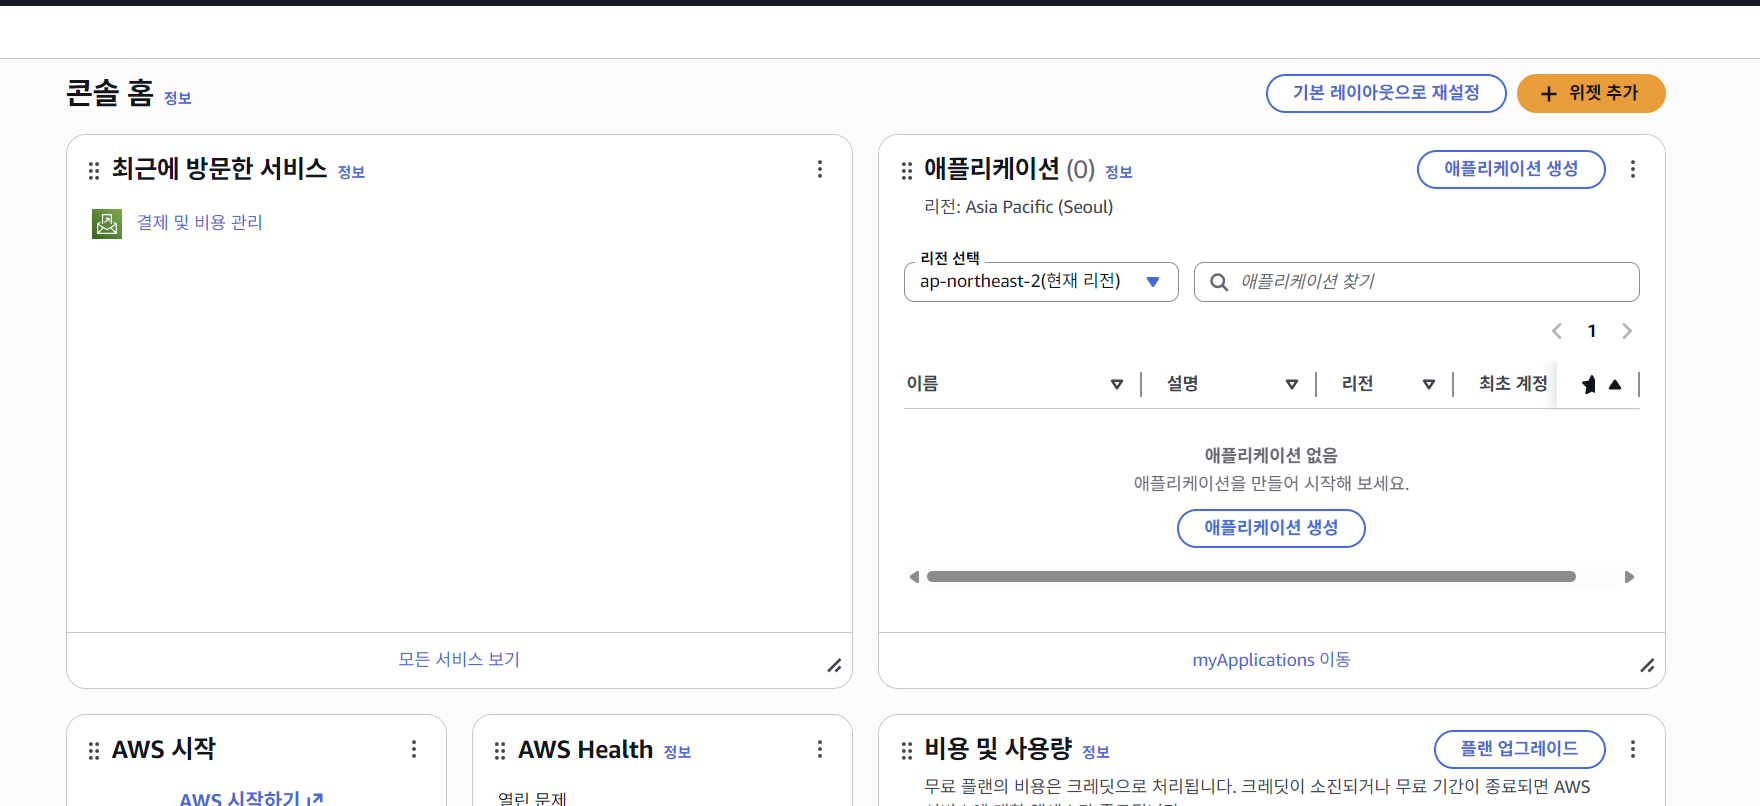Click the 결제 및 비용 관리 service icon
The image size is (1760, 806).
[107, 223]
